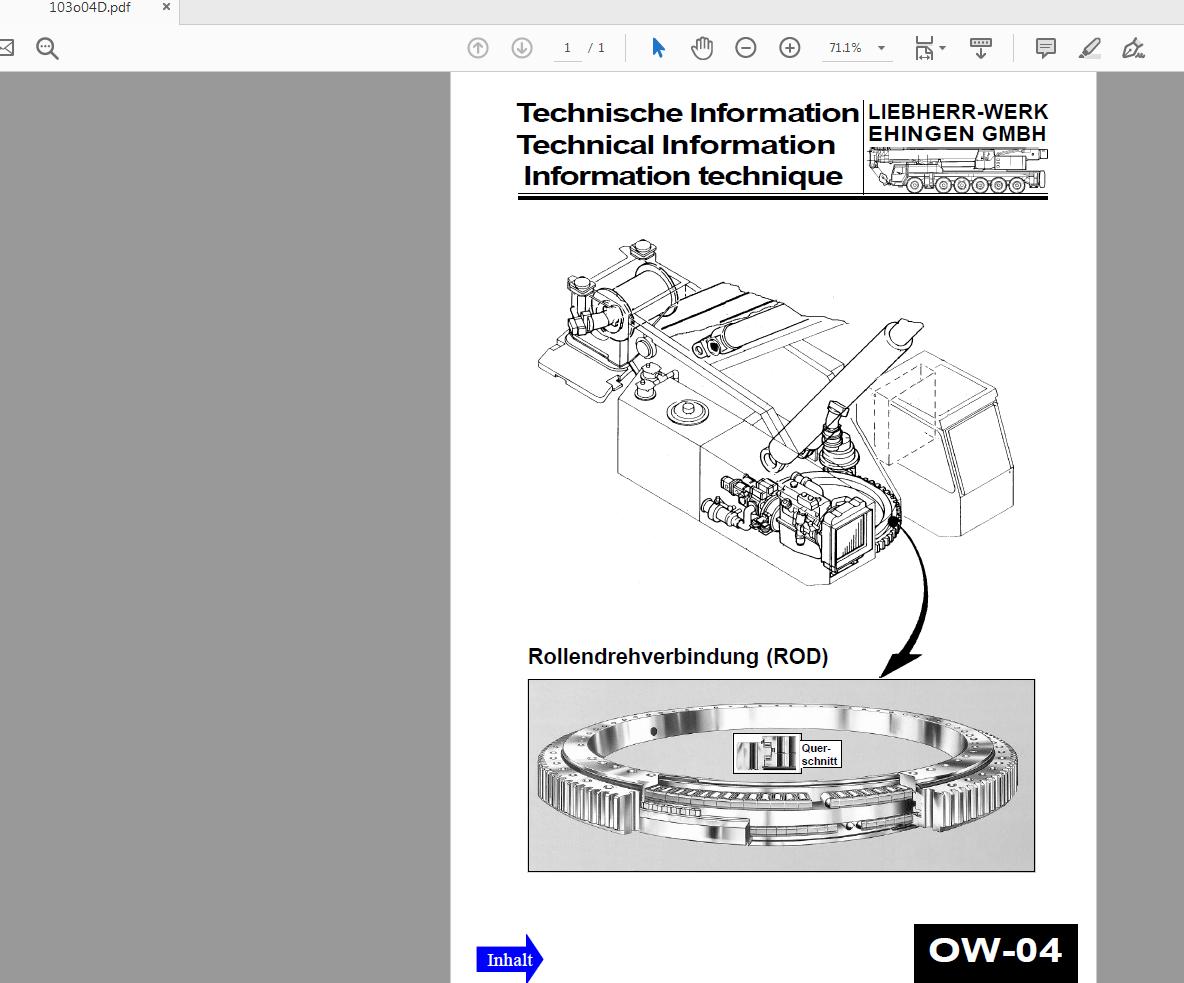Click the fit page width icon
The height and width of the screenshot is (983, 1184).
(924, 48)
